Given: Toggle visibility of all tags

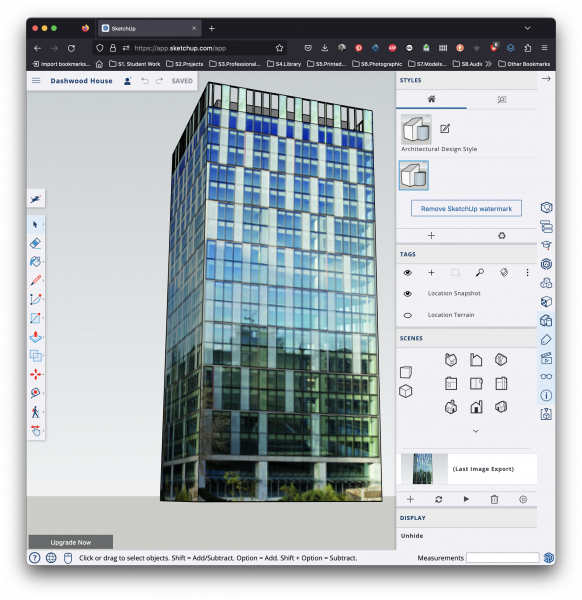Looking at the screenshot, I should pyautogui.click(x=408, y=272).
